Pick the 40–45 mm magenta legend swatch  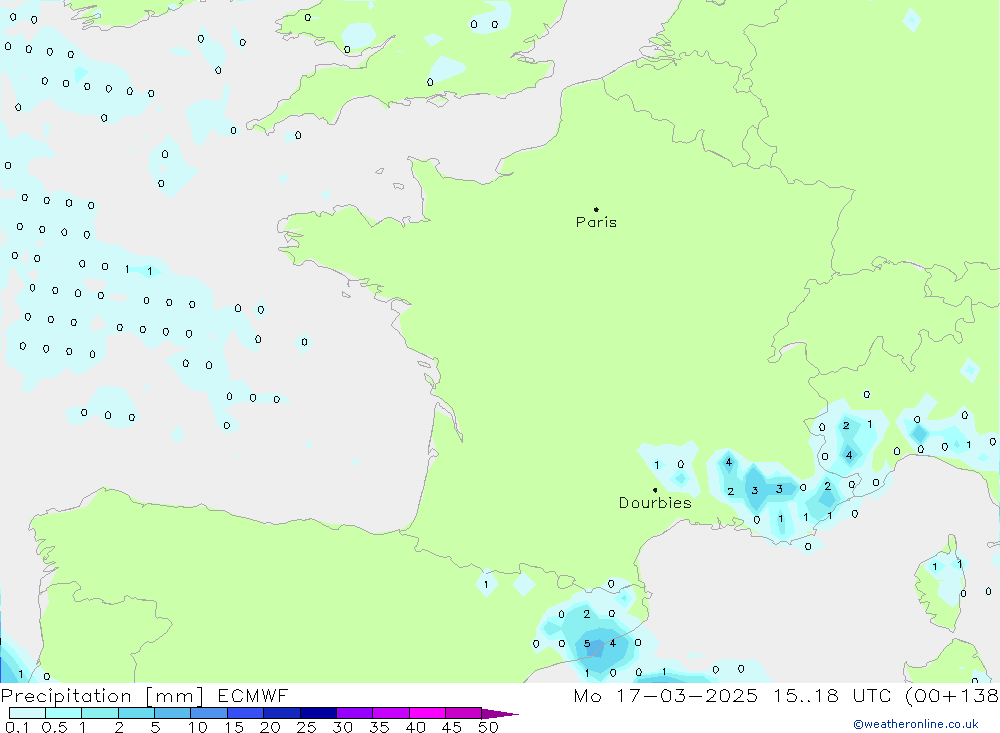coord(427,713)
